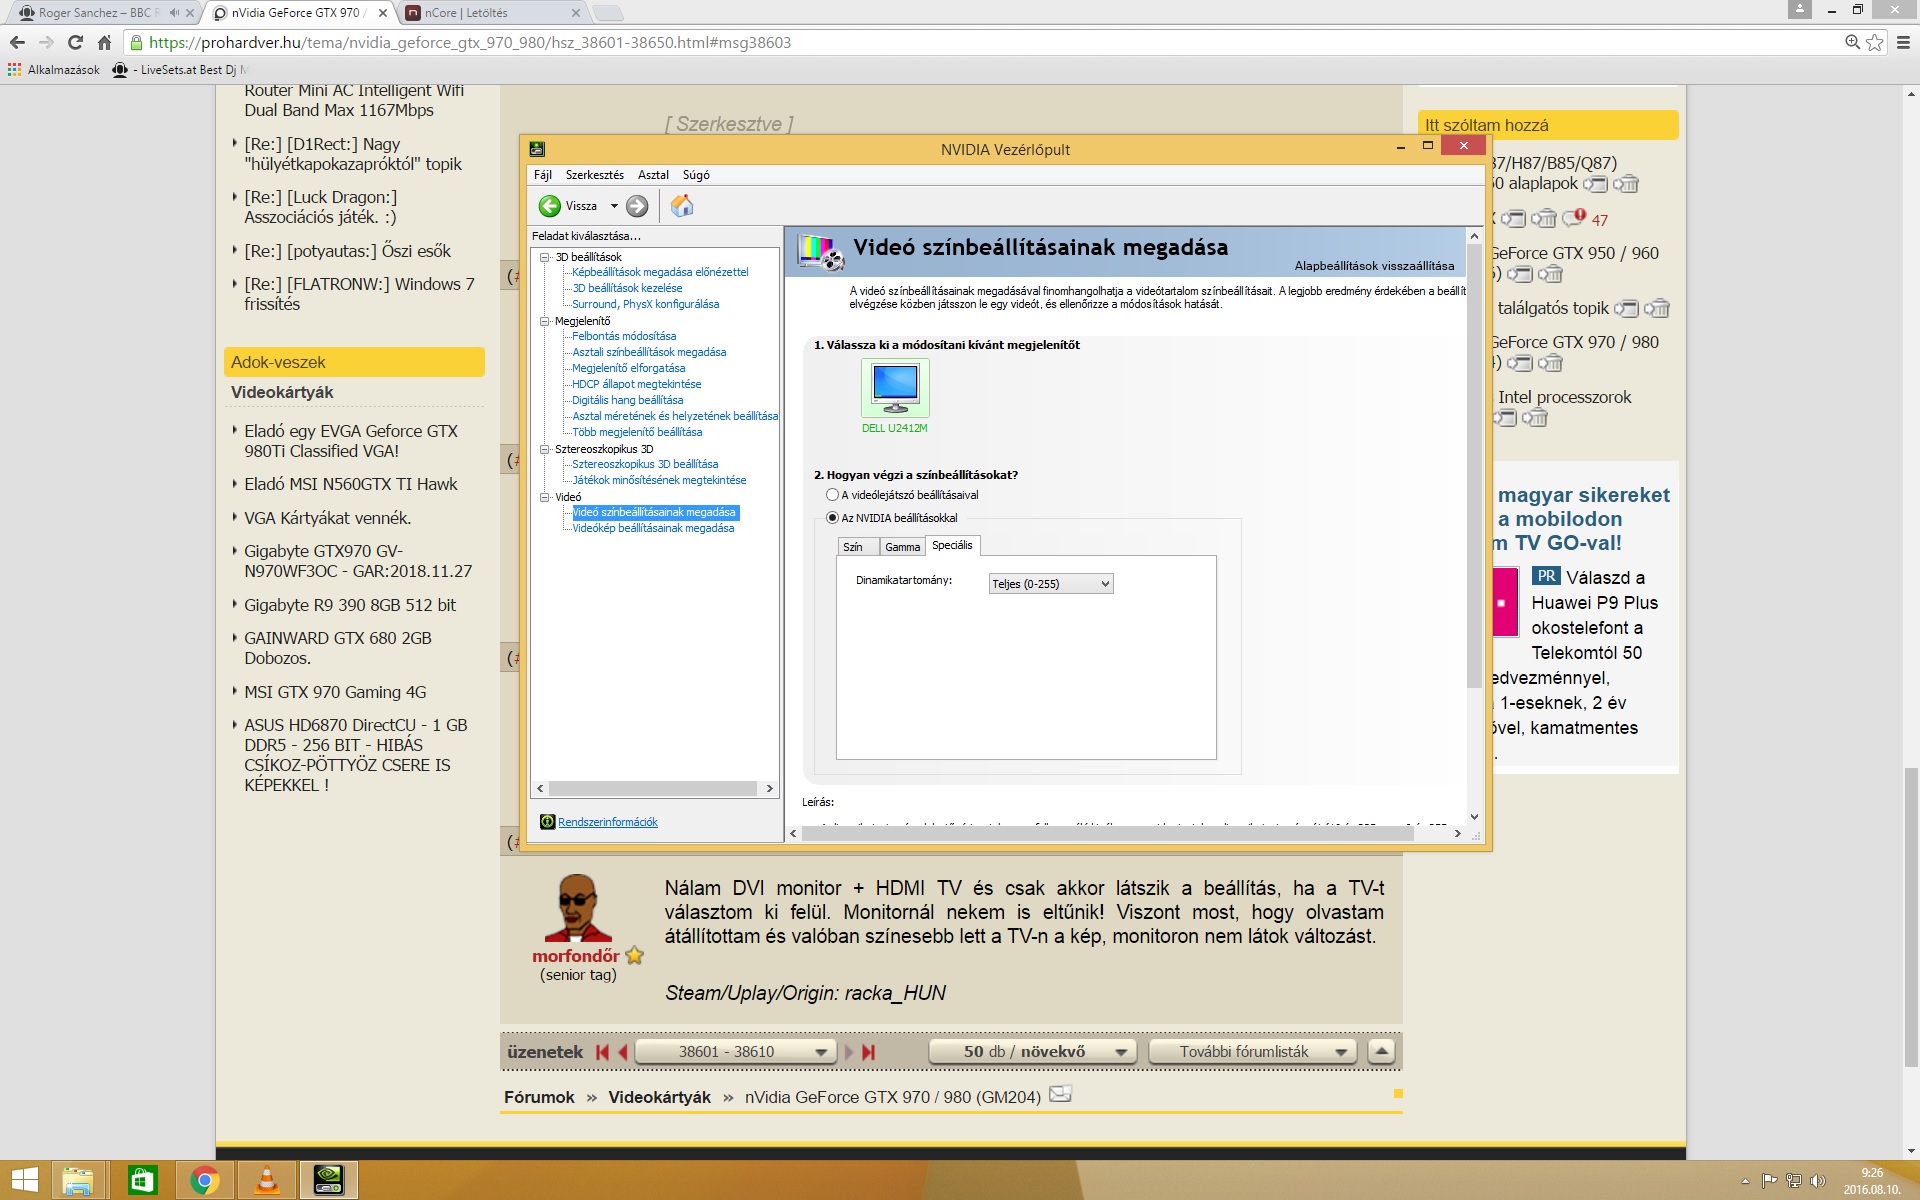Click Windows Start button
1920x1200 pixels.
click(x=25, y=1181)
